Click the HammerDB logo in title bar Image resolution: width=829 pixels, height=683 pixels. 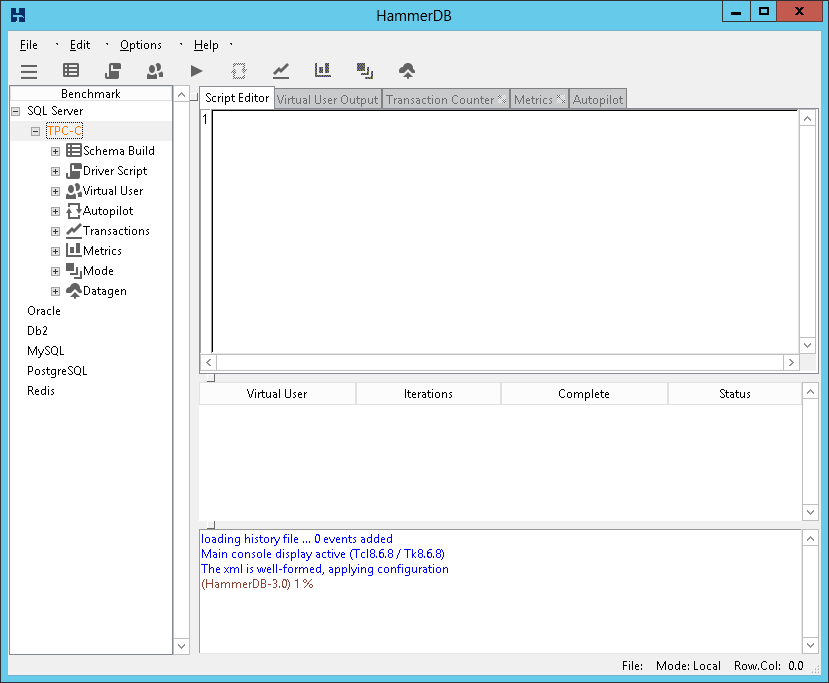coord(18,15)
